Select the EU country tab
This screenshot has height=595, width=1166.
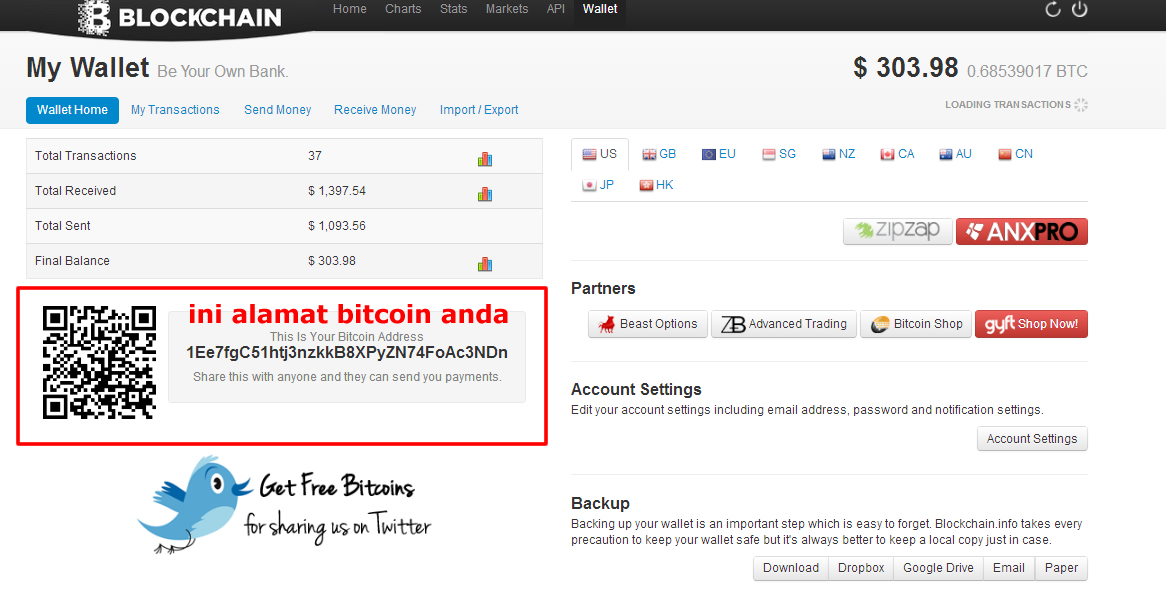[x=718, y=154]
